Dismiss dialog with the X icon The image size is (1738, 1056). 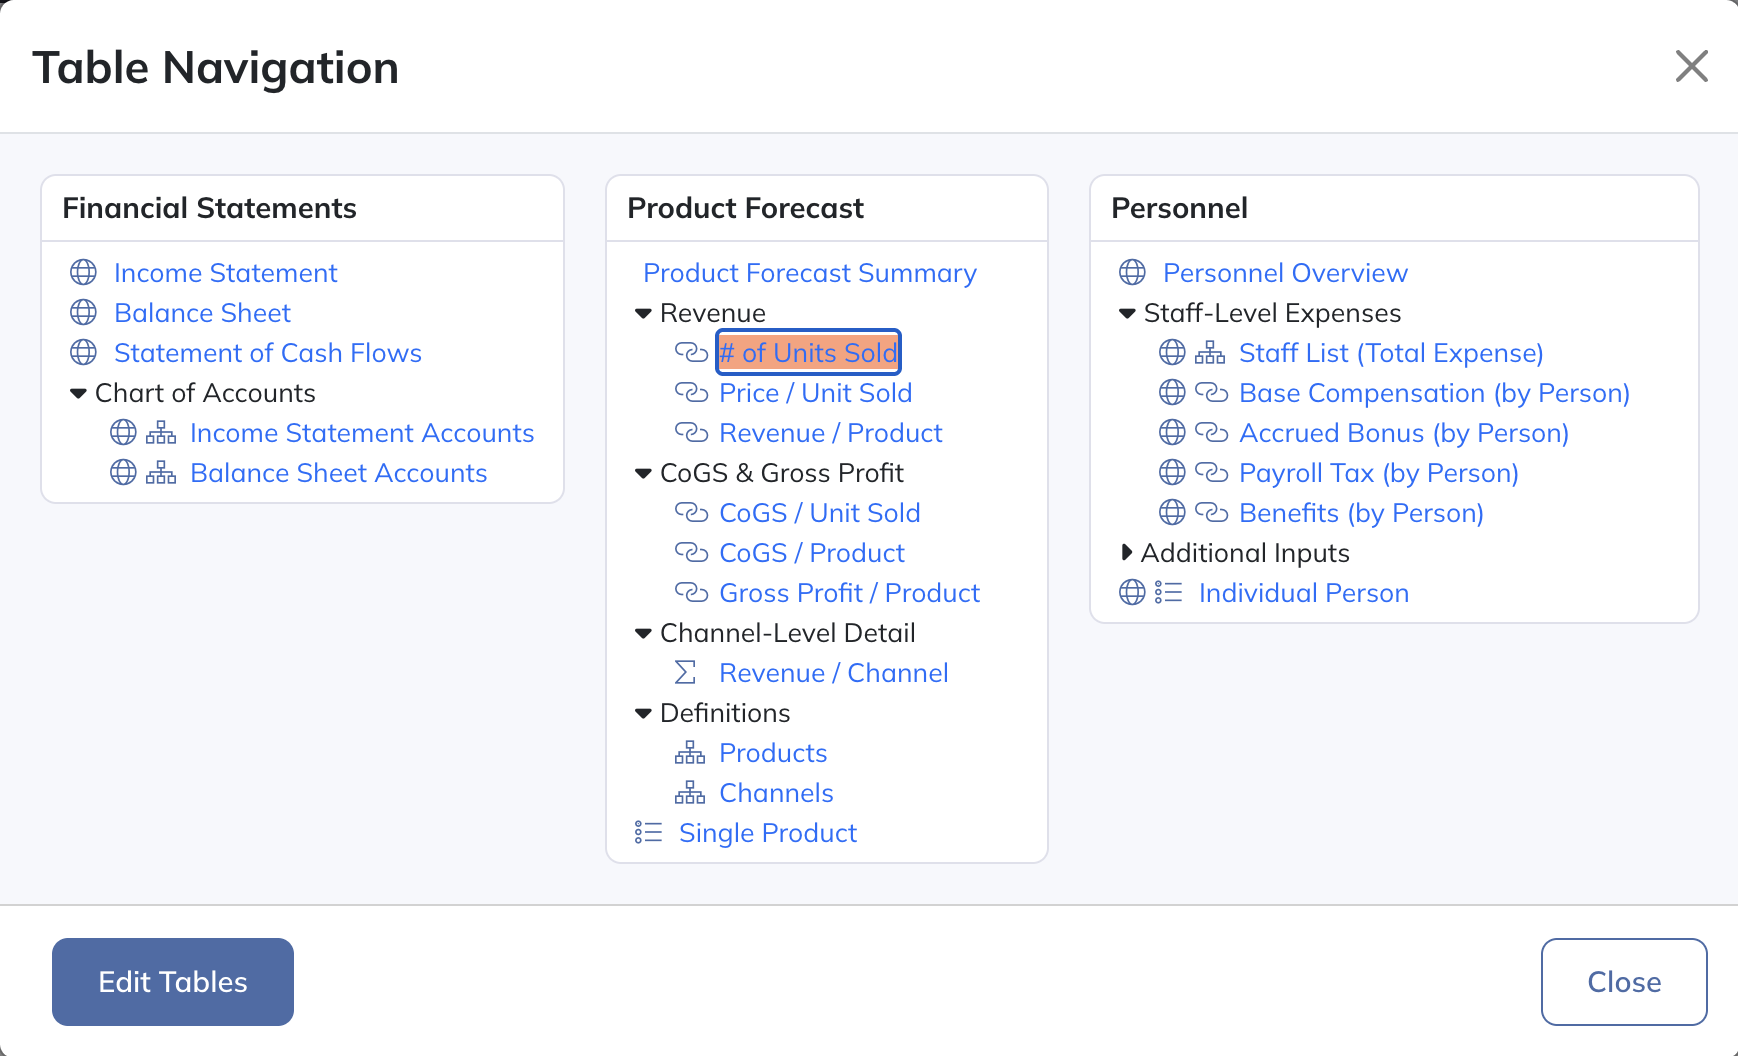pyautogui.click(x=1691, y=67)
